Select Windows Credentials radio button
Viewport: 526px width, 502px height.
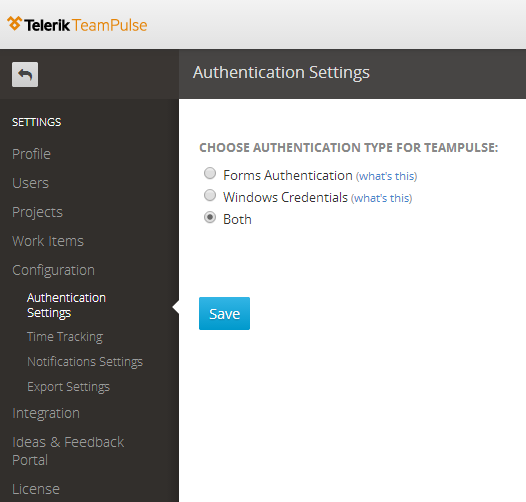[210, 195]
